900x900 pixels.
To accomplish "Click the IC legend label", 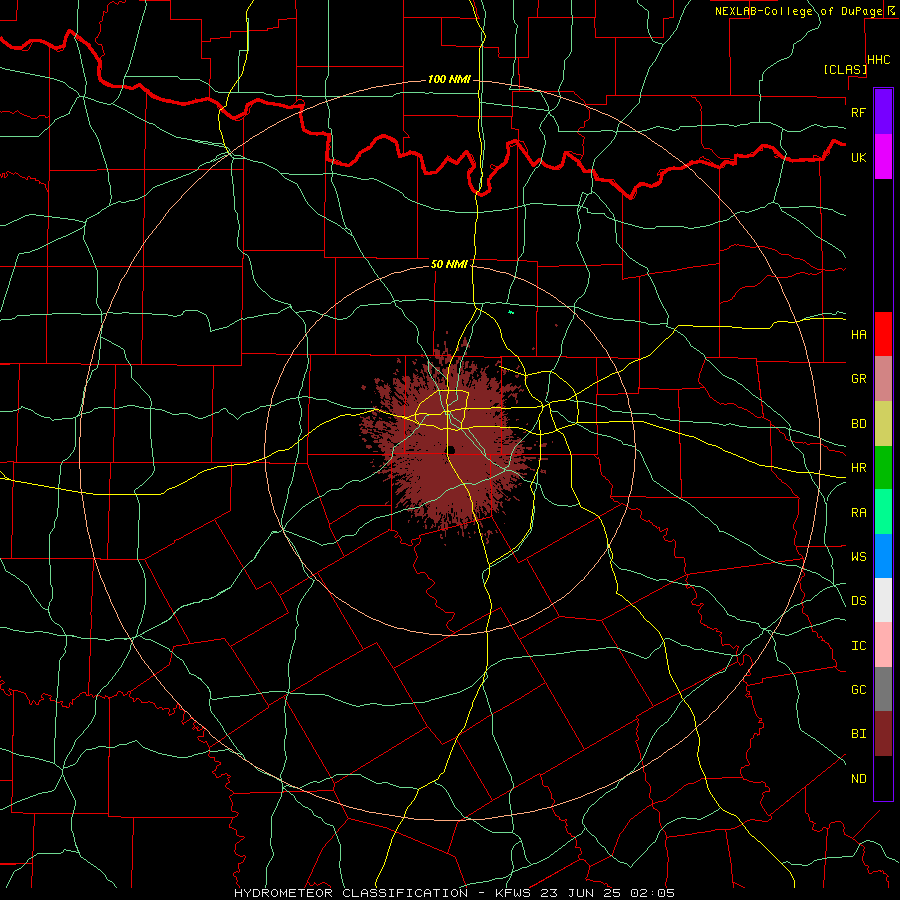I will point(858,645).
